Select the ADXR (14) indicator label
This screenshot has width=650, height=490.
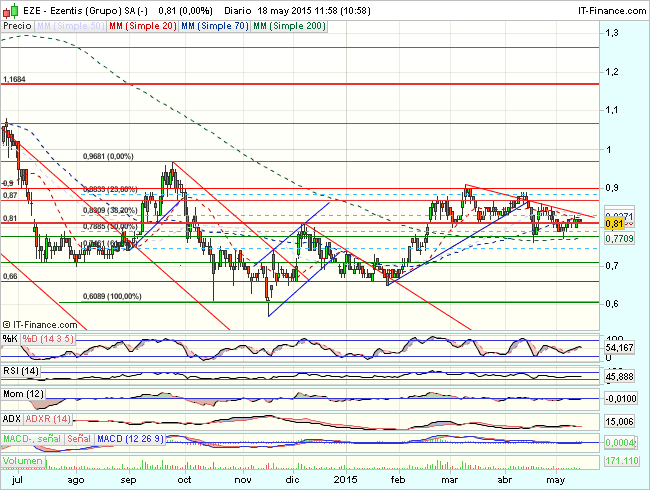pos(48,419)
